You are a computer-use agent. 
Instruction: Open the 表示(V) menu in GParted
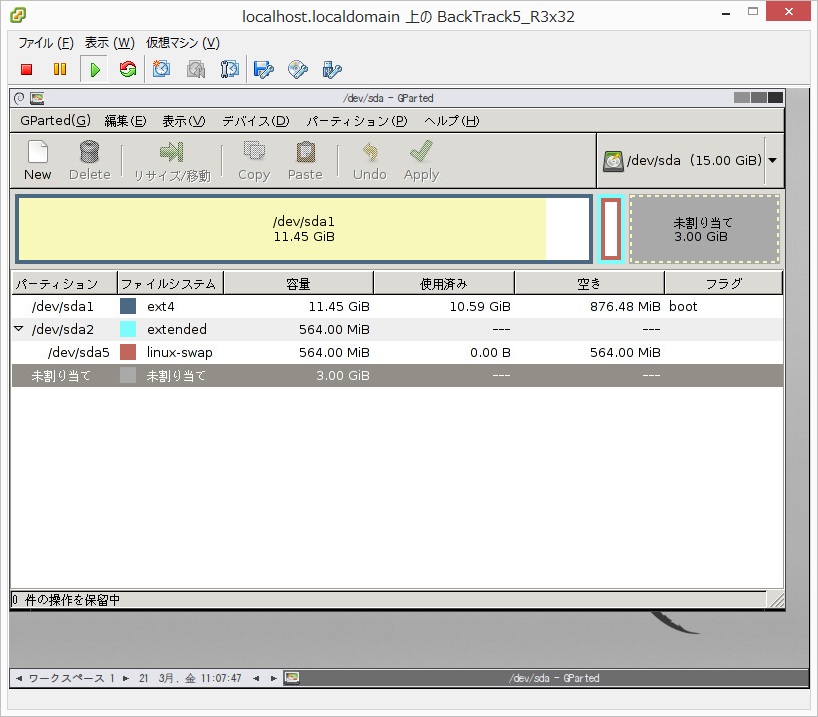(x=184, y=121)
